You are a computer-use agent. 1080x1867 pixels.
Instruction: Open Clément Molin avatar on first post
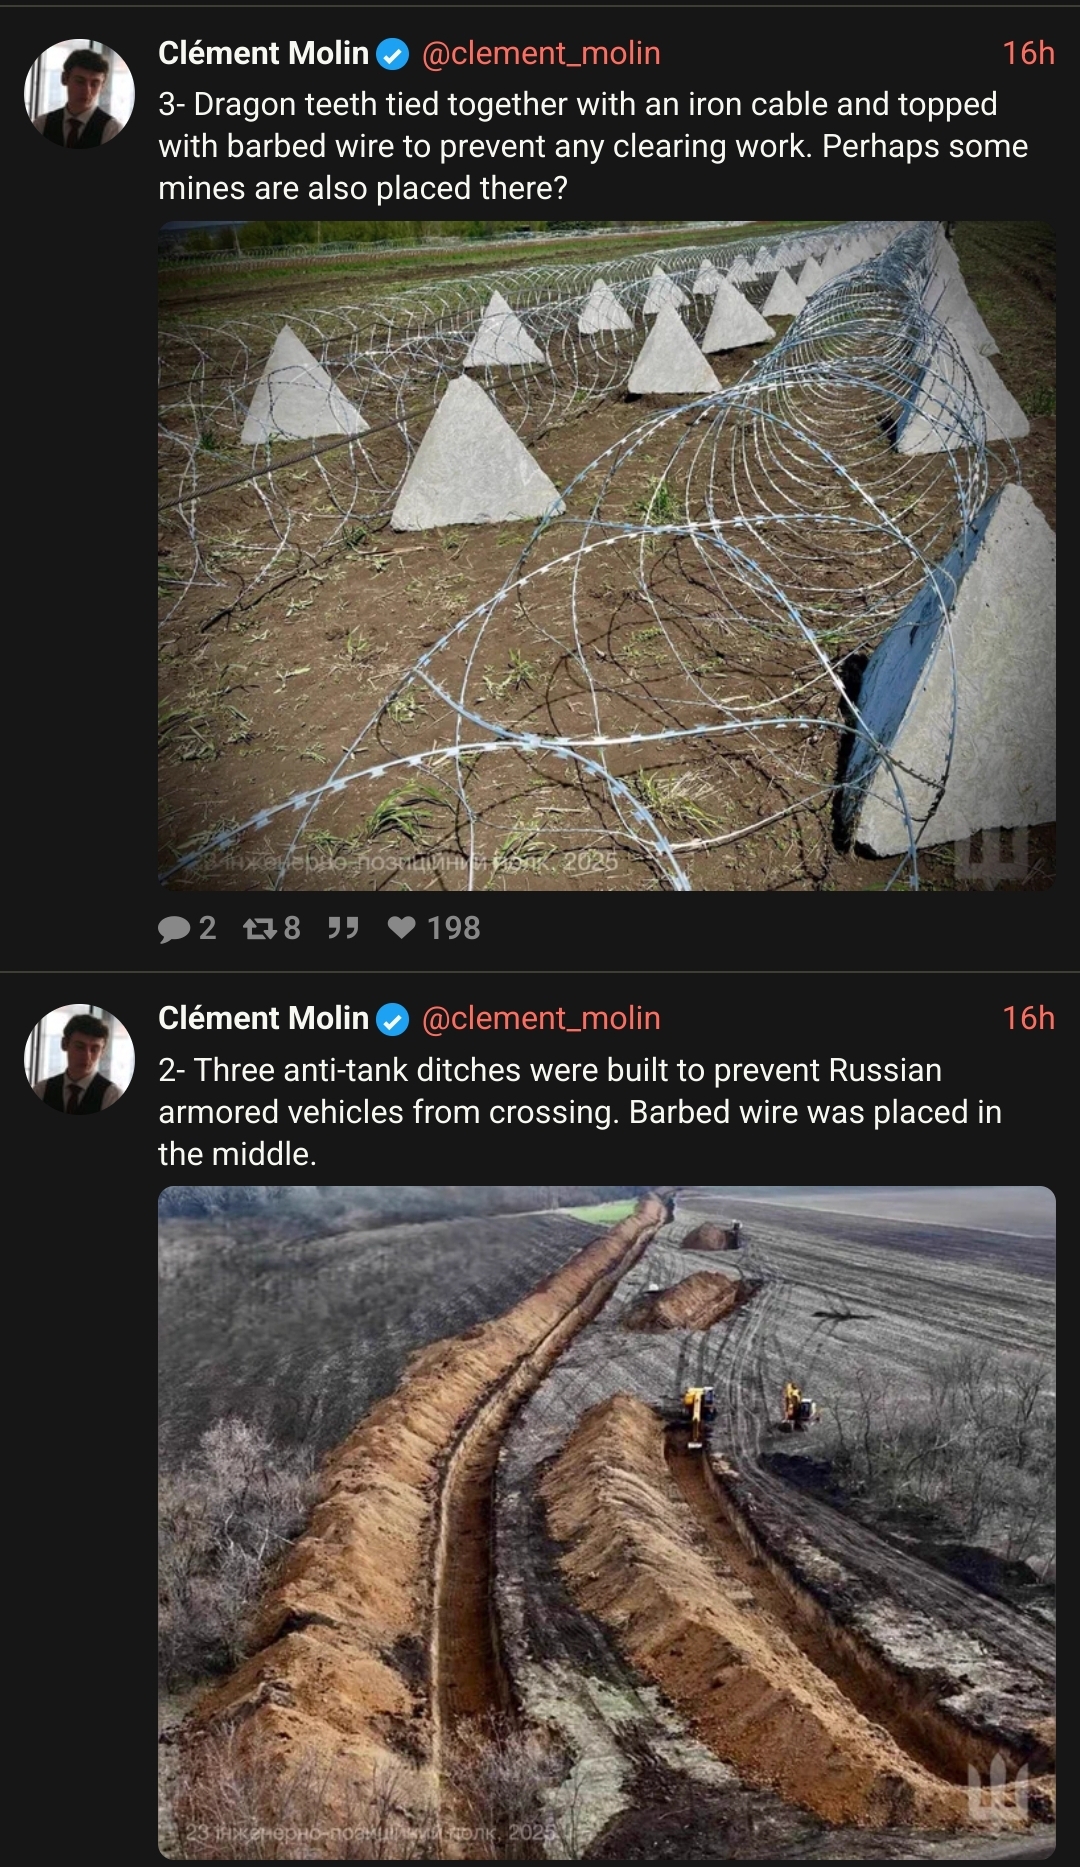[80, 93]
